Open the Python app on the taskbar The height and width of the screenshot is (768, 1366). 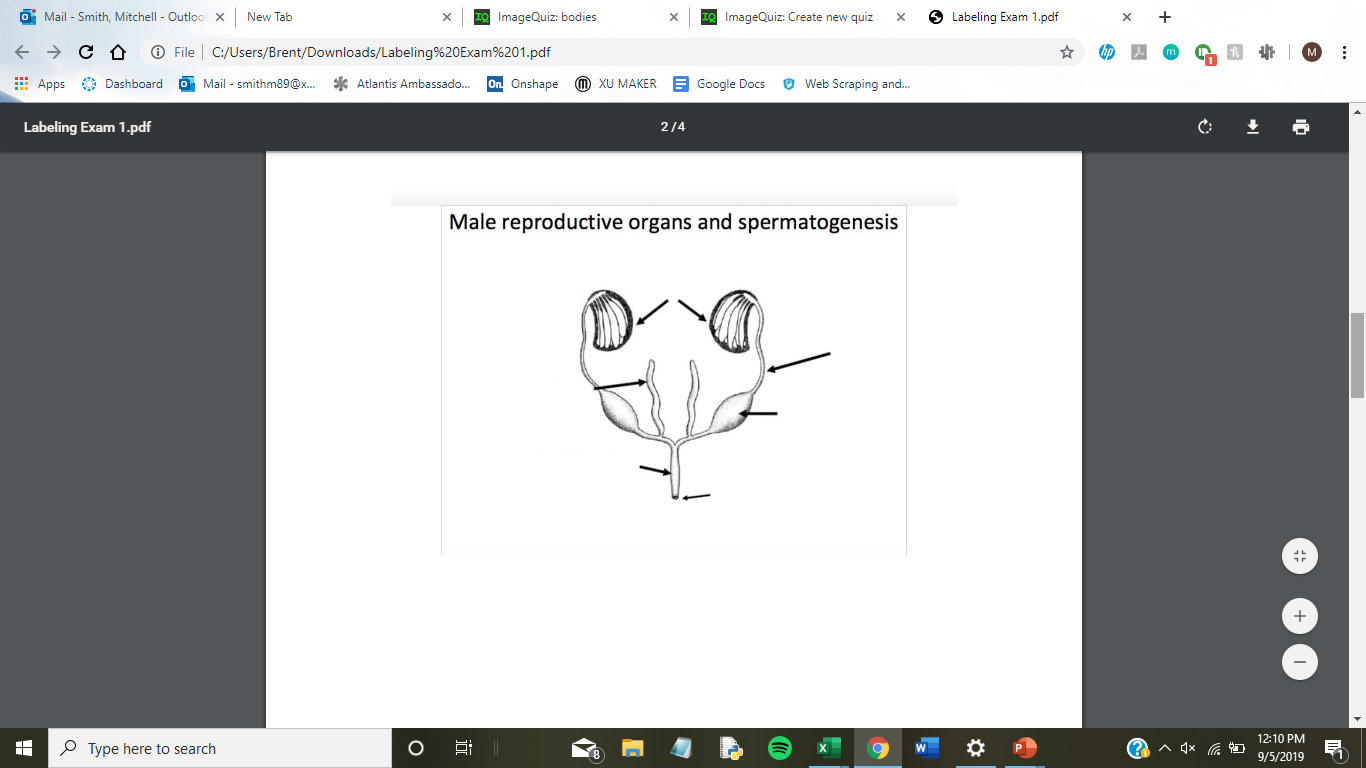coord(731,748)
